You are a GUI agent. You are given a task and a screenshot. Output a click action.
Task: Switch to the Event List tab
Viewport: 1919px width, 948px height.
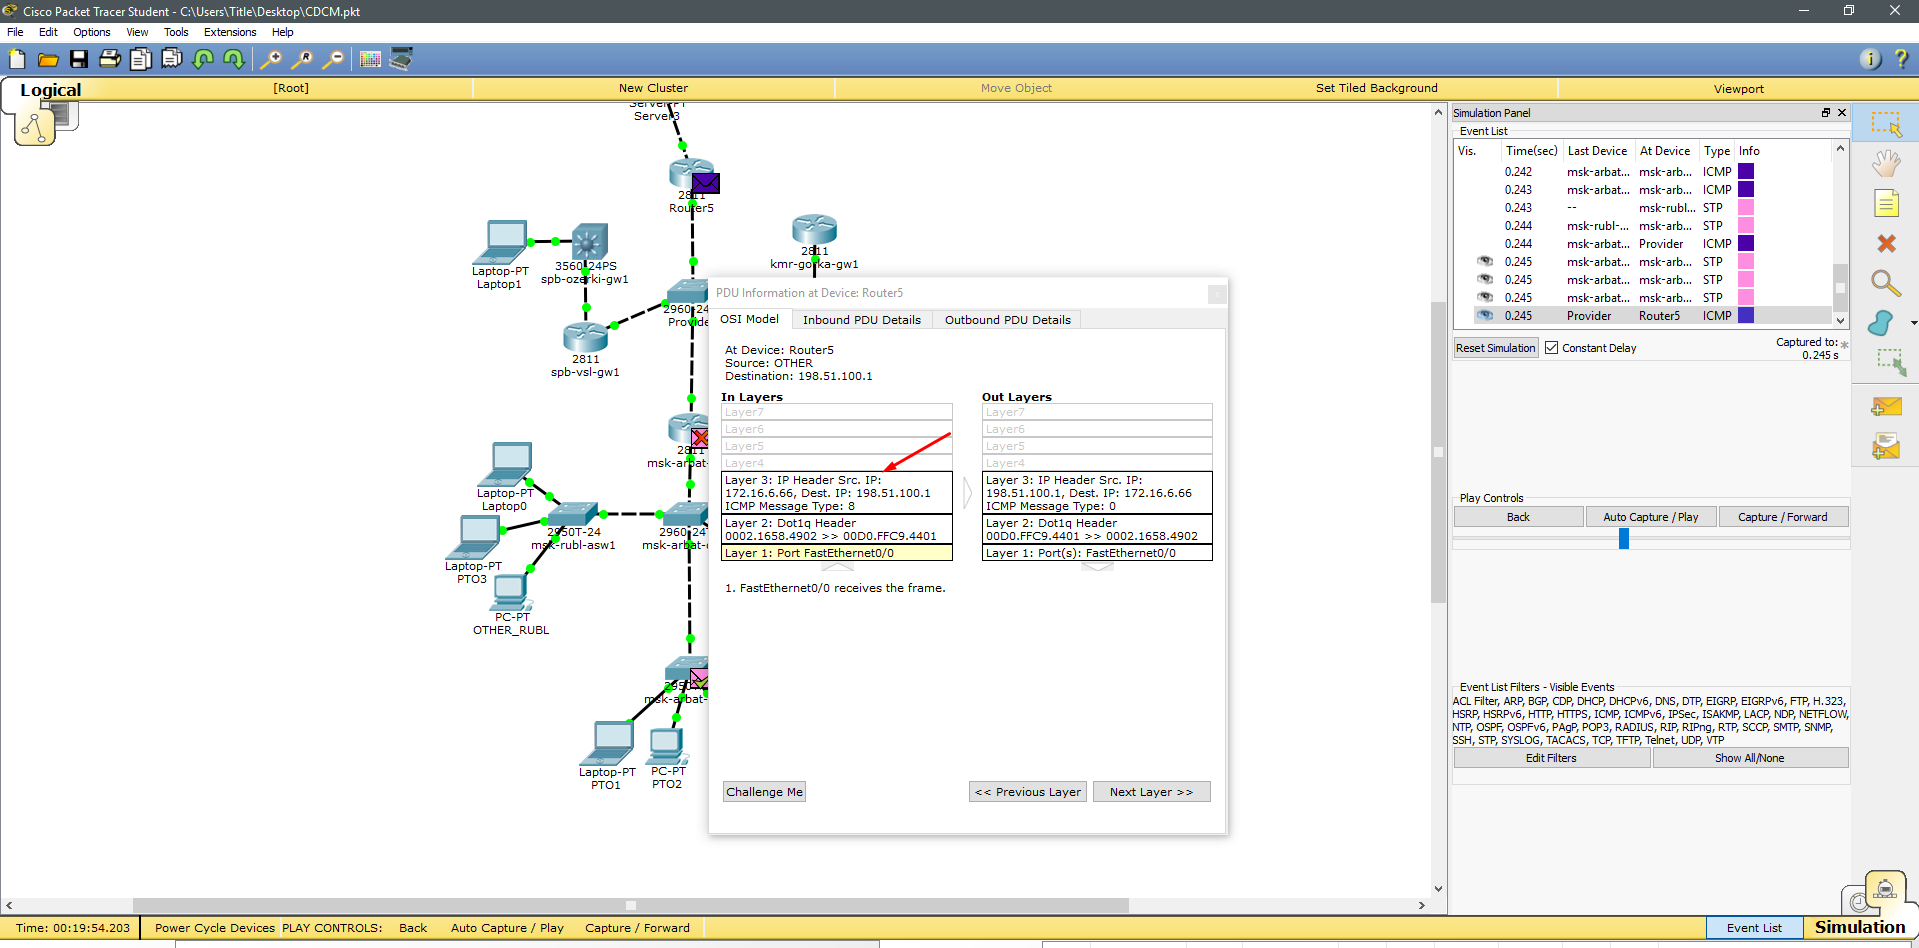click(x=1754, y=927)
